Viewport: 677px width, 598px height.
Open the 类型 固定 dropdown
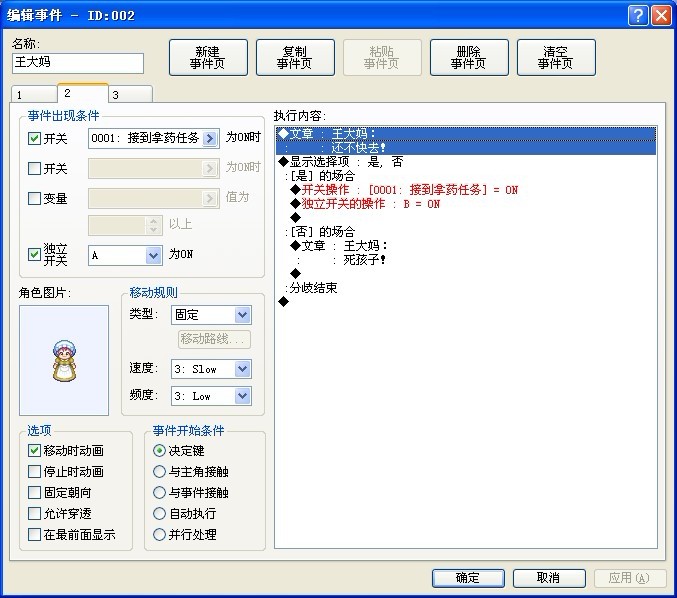point(243,315)
